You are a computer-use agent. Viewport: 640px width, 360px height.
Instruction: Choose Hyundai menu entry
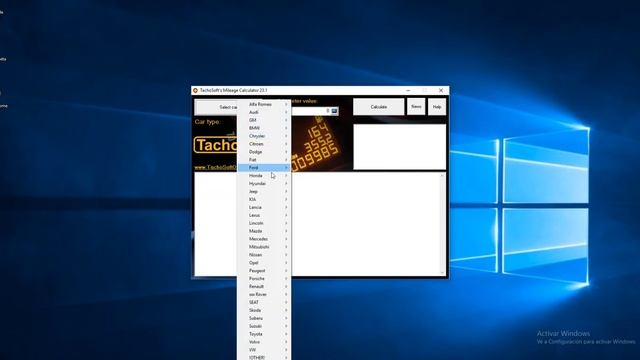click(x=264, y=184)
